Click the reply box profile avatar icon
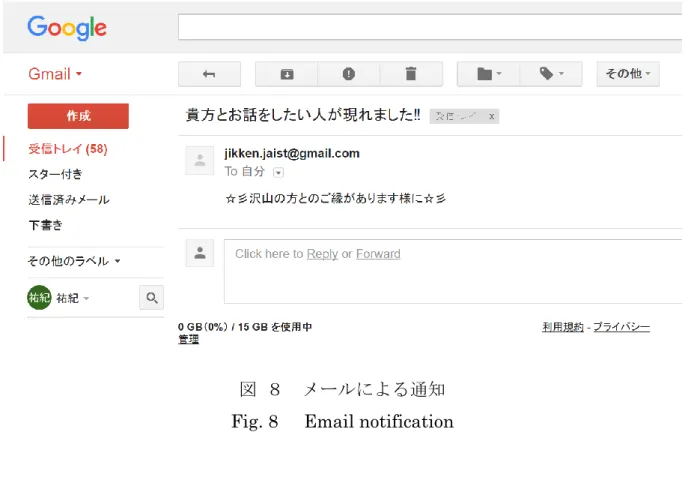Viewport: 685px width, 498px height. coord(200,253)
